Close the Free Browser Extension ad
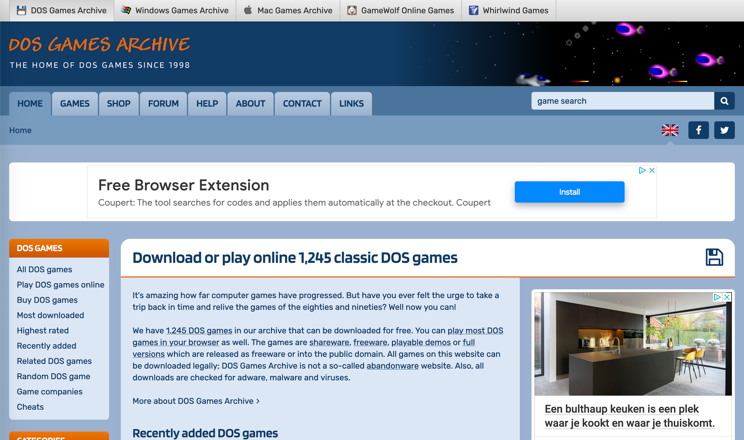744x440 pixels. (652, 170)
